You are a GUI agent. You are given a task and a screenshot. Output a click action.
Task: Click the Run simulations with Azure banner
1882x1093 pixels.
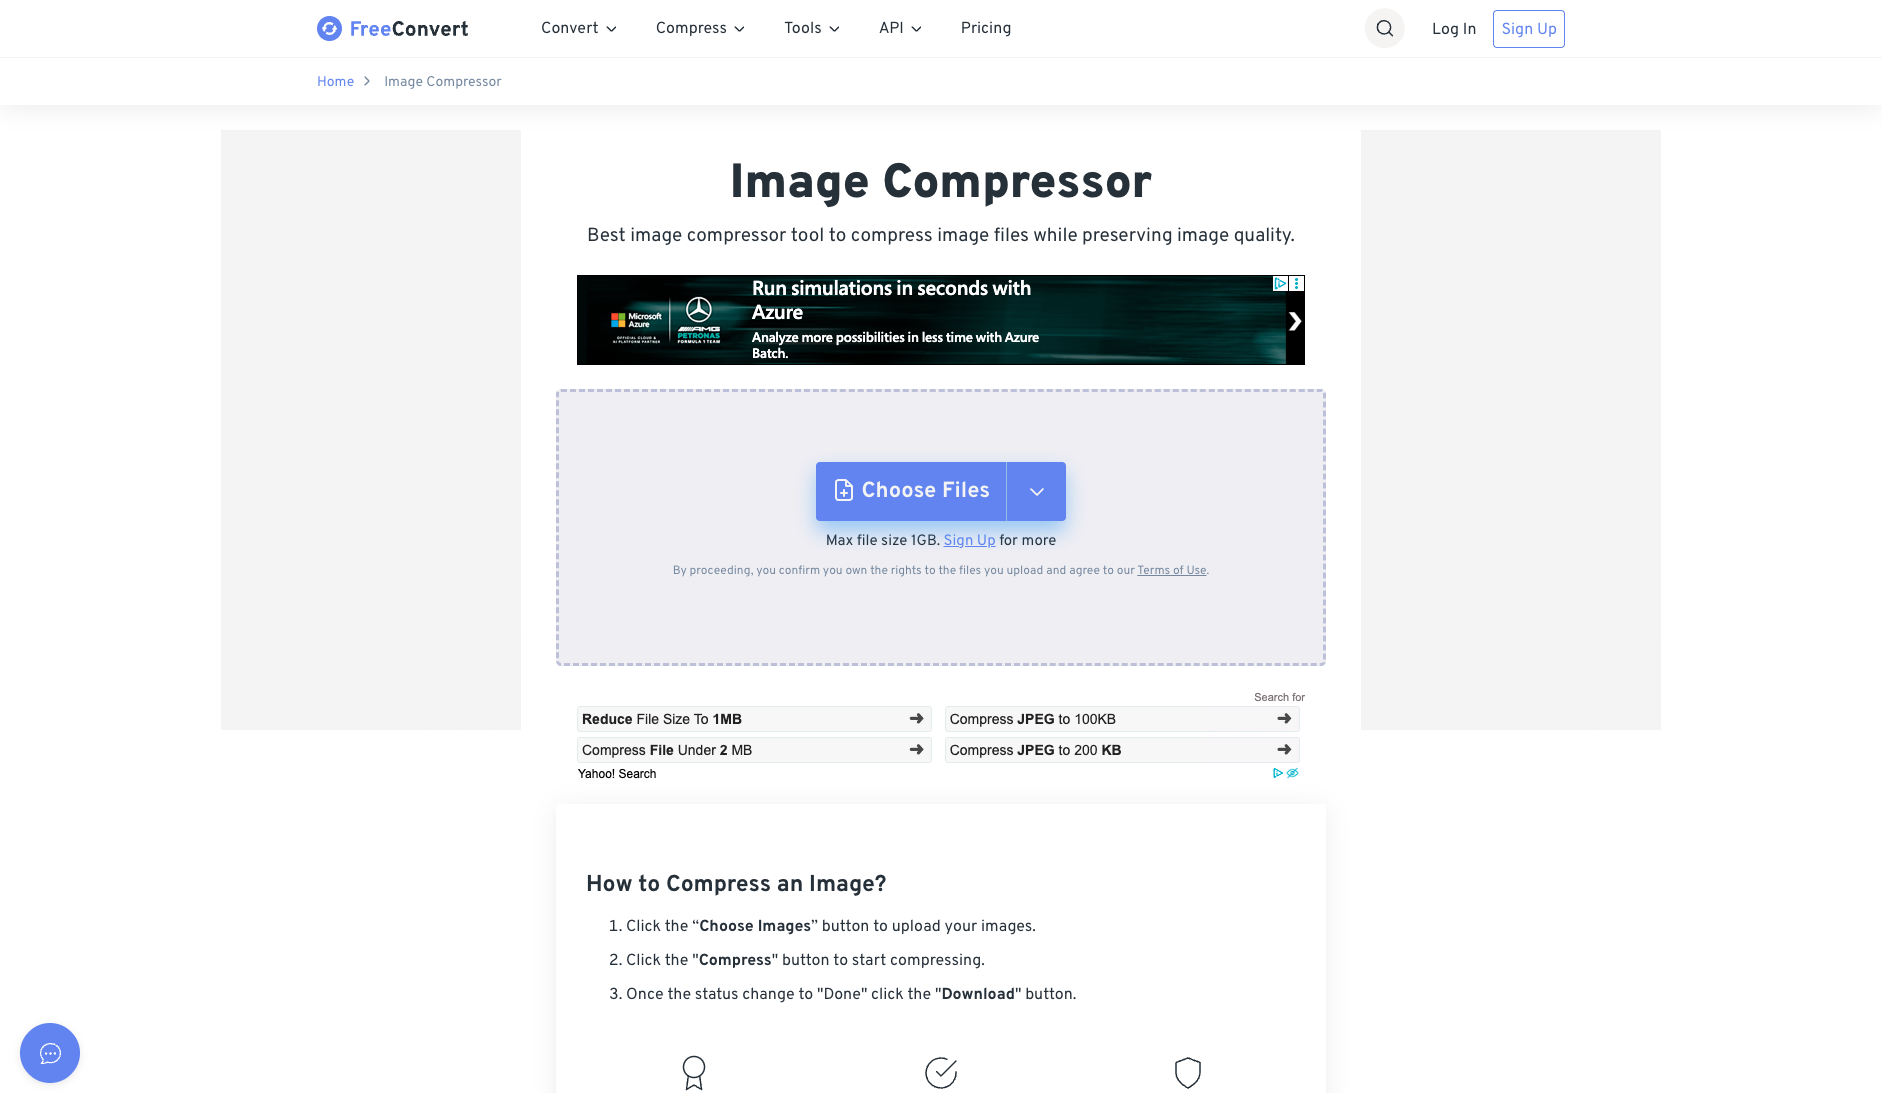pos(940,320)
